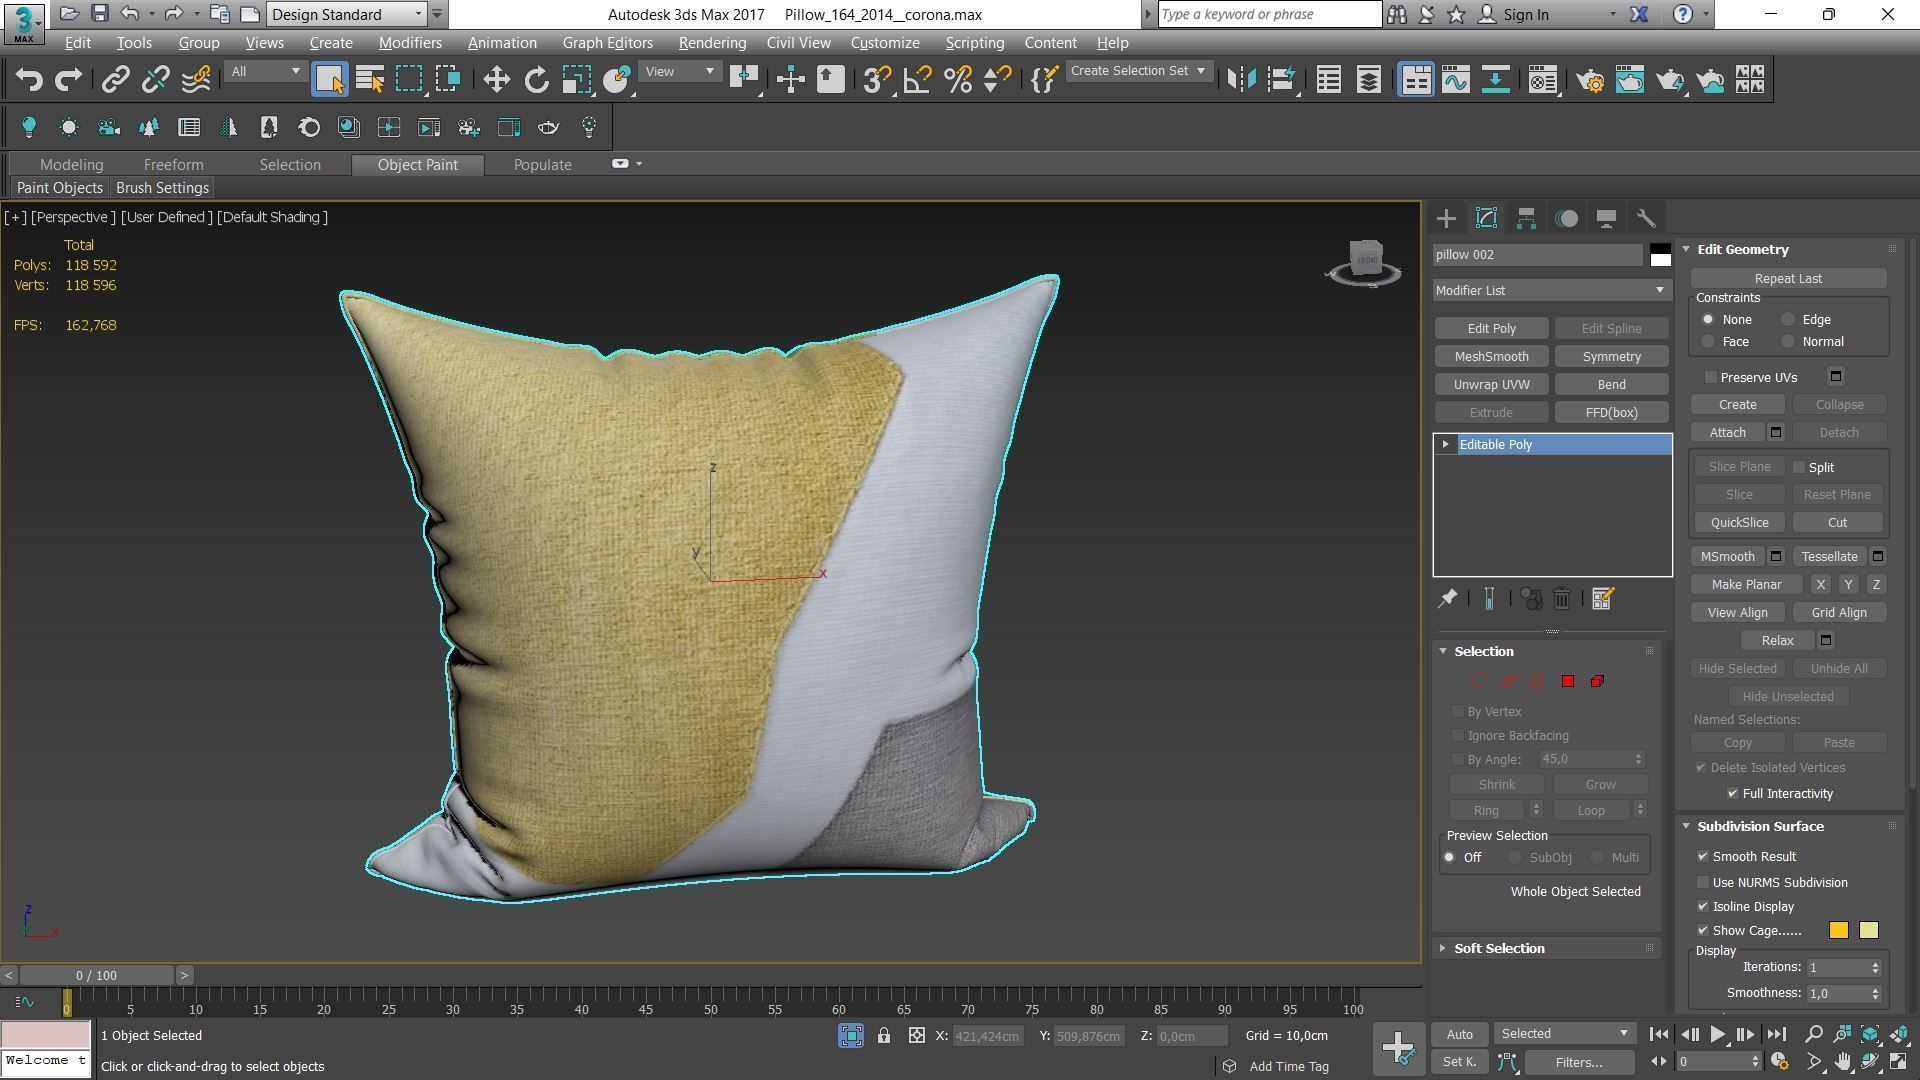Image resolution: width=1920 pixels, height=1080 pixels.
Task: Open the Modifiers menu
Action: click(410, 43)
